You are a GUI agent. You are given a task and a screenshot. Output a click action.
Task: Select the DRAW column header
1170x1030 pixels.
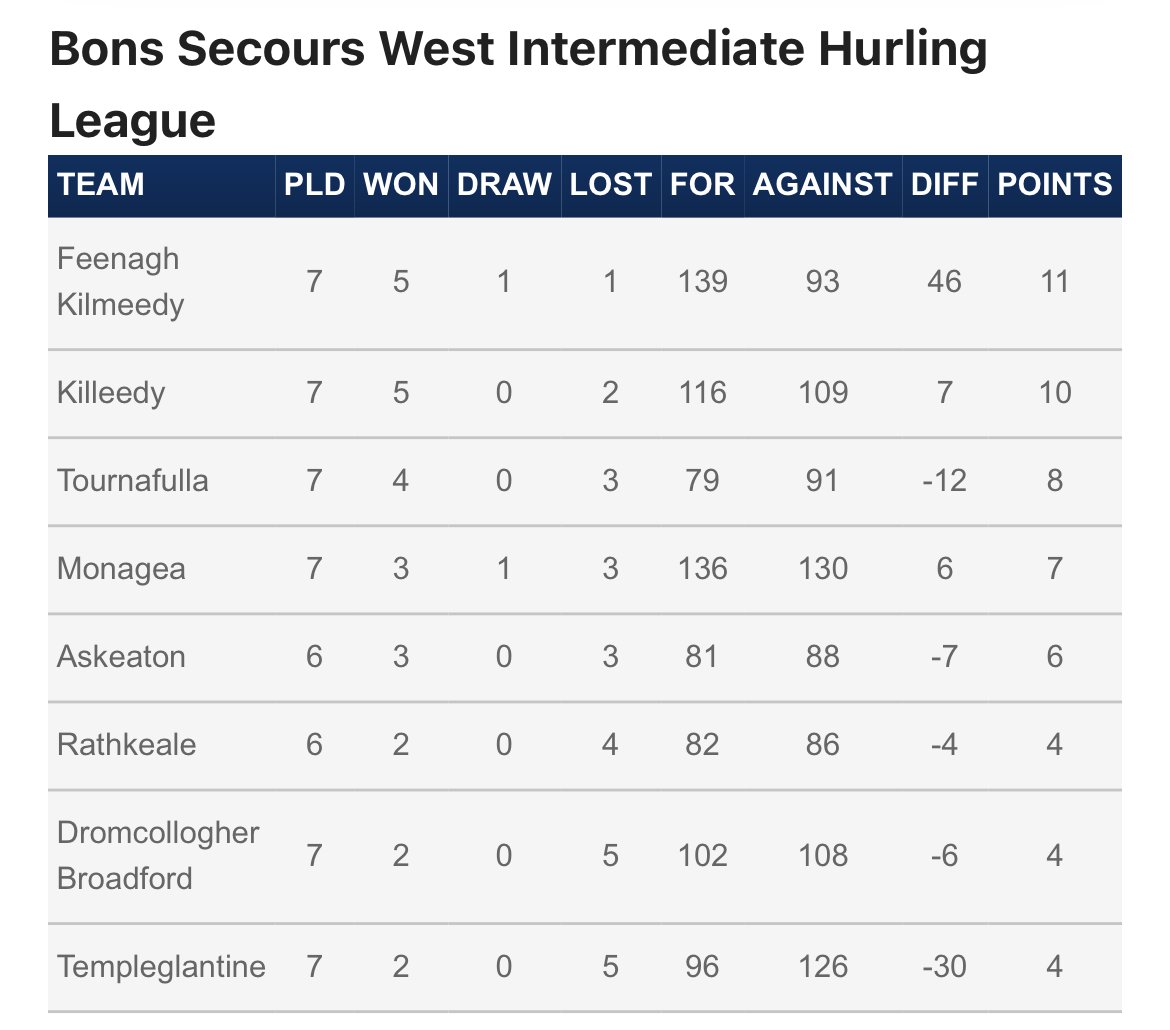tap(504, 185)
